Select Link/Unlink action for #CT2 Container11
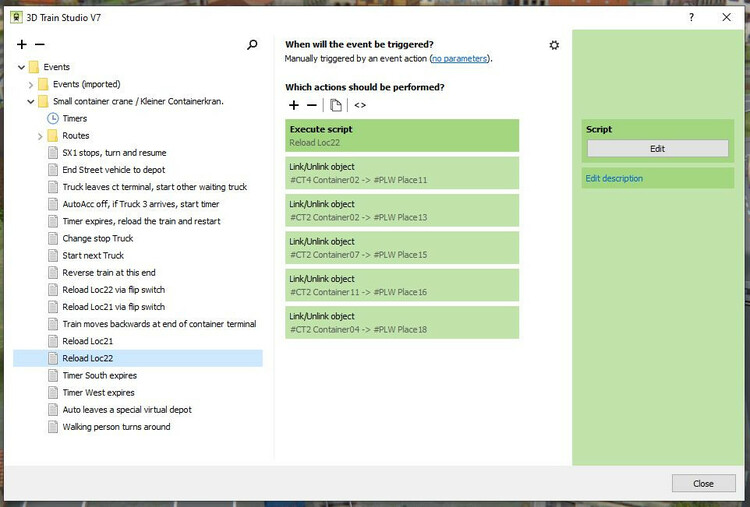The height and width of the screenshot is (507, 750). click(402, 285)
